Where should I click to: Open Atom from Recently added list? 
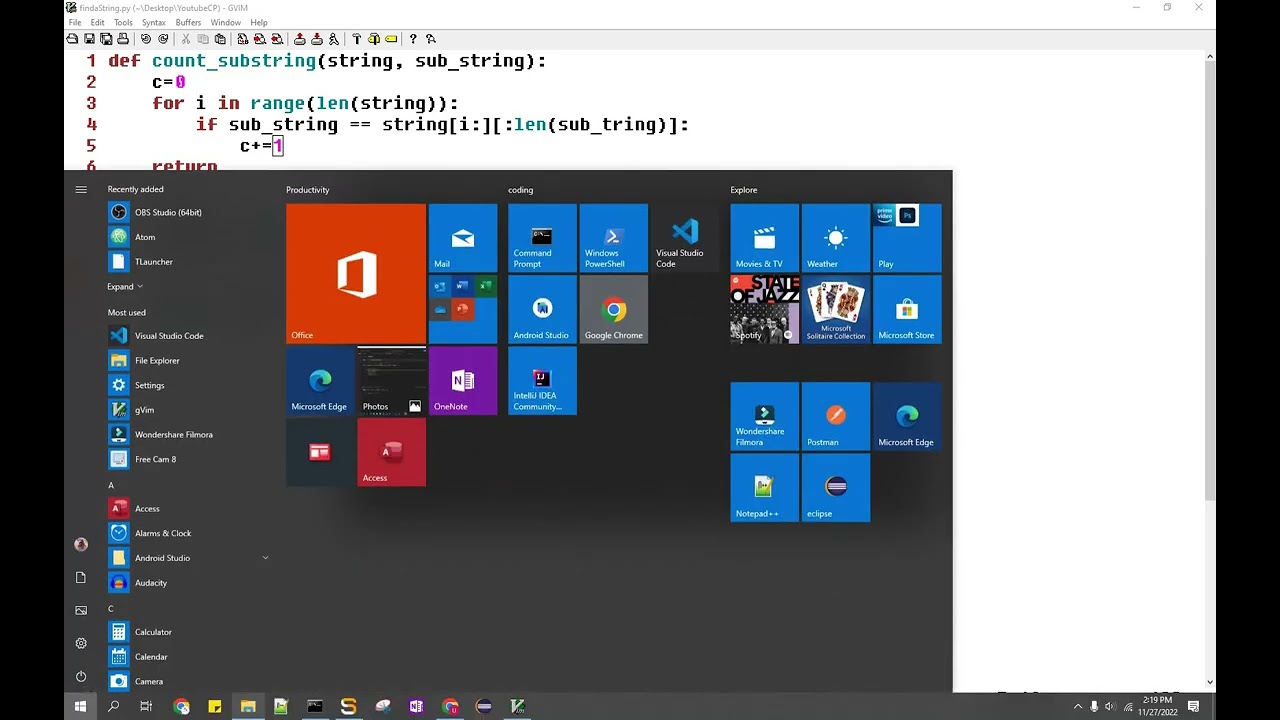click(188, 237)
